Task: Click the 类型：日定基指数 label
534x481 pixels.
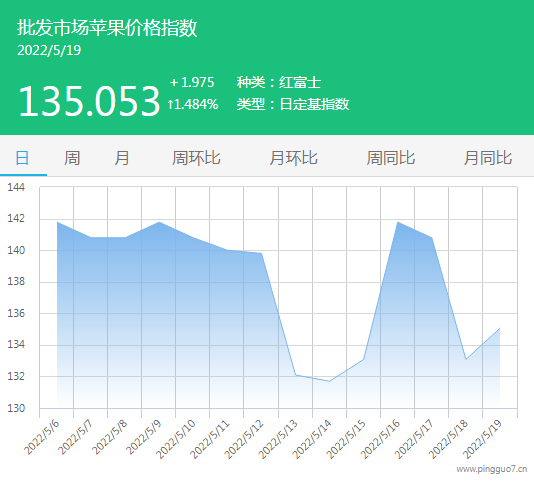Action: (293, 104)
